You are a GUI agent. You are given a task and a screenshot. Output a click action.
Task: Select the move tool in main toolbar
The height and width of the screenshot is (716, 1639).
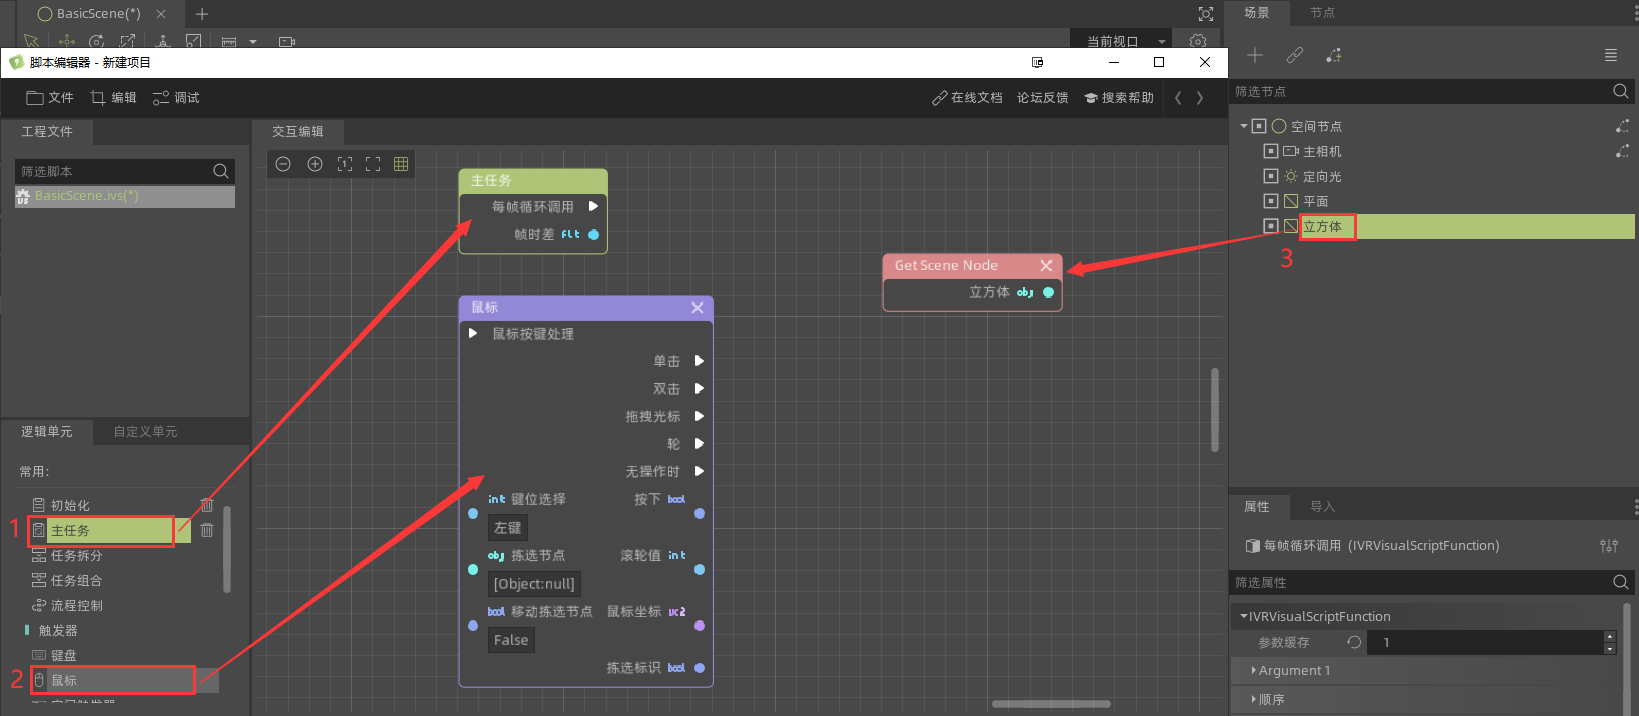(x=67, y=41)
